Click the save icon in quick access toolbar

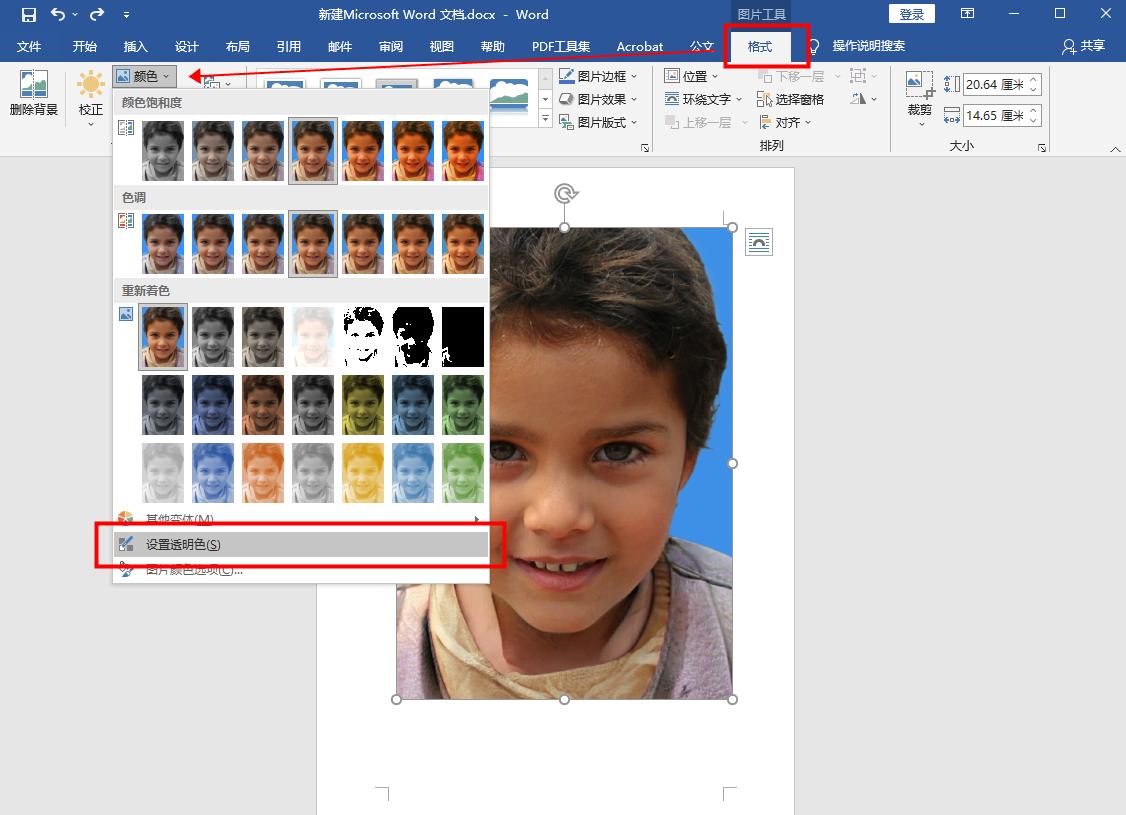click(x=29, y=15)
